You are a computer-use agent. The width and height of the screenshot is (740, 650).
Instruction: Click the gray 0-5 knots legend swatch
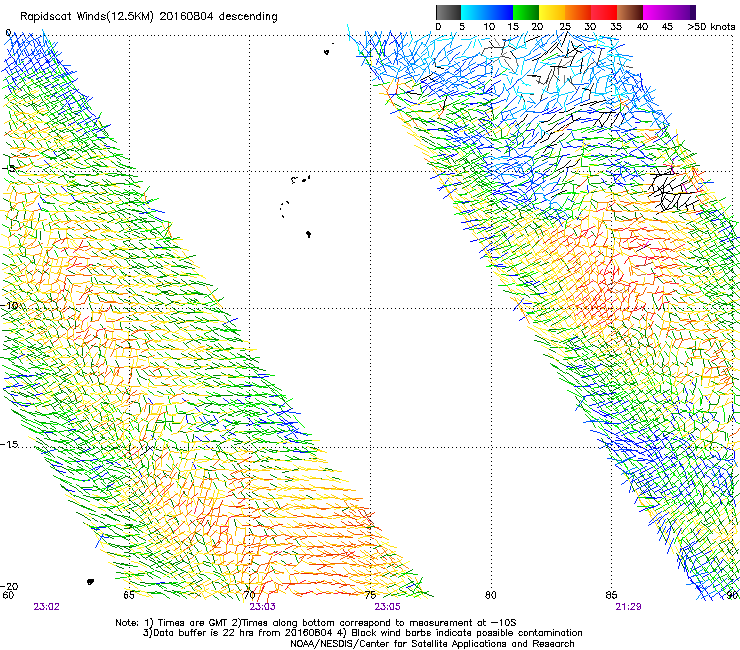click(448, 12)
